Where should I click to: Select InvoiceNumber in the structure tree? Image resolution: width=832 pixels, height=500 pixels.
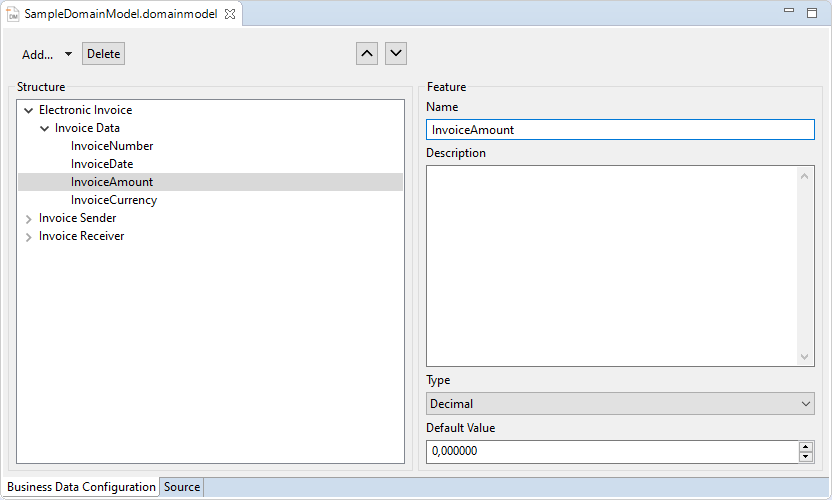pos(112,146)
